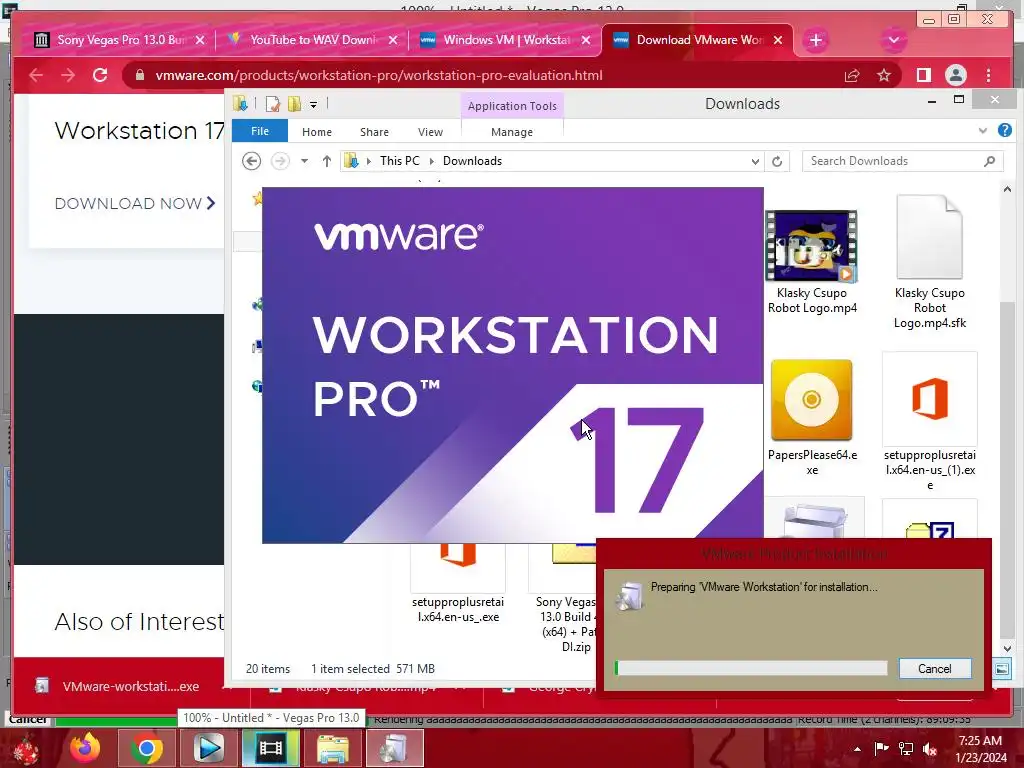Click the Search Downloads field
This screenshot has width=1024, height=768.
pyautogui.click(x=902, y=161)
